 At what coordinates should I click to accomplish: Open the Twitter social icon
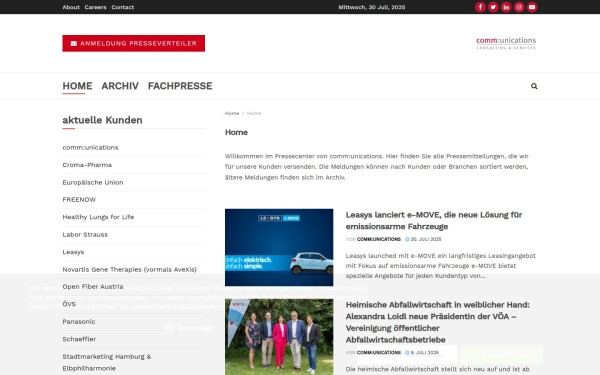[493, 7]
